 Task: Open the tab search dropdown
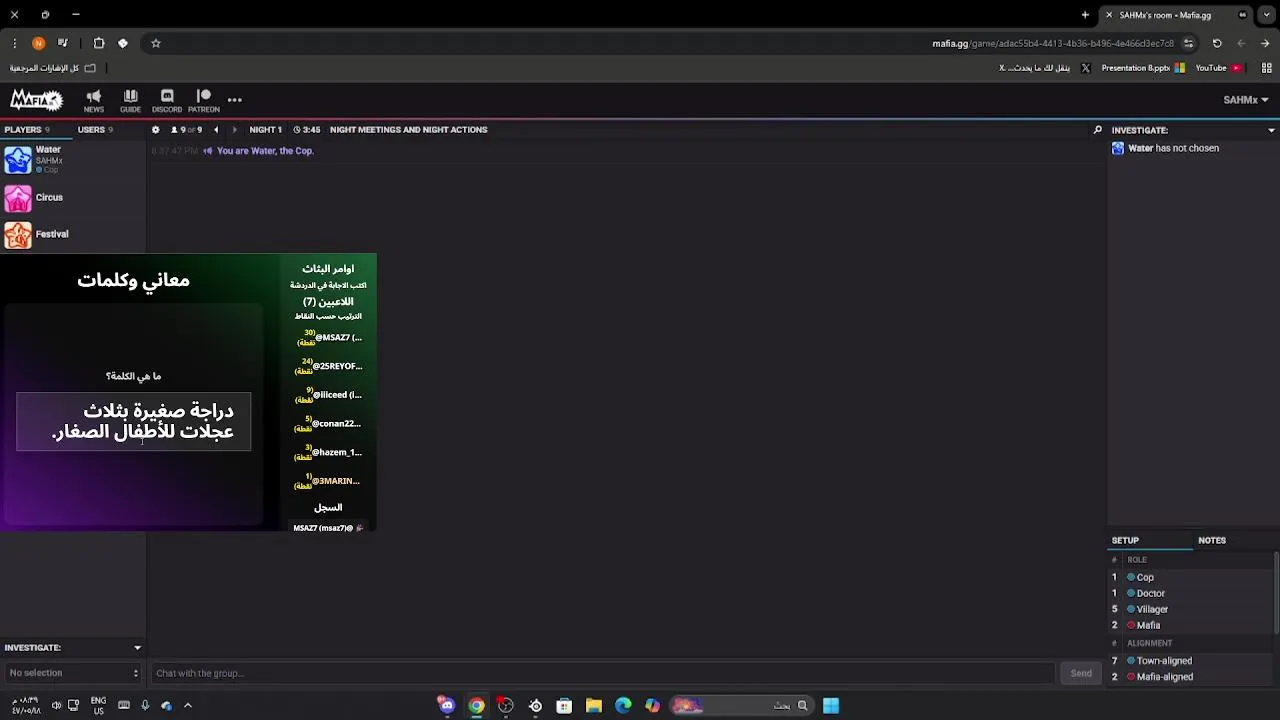coord(1266,15)
